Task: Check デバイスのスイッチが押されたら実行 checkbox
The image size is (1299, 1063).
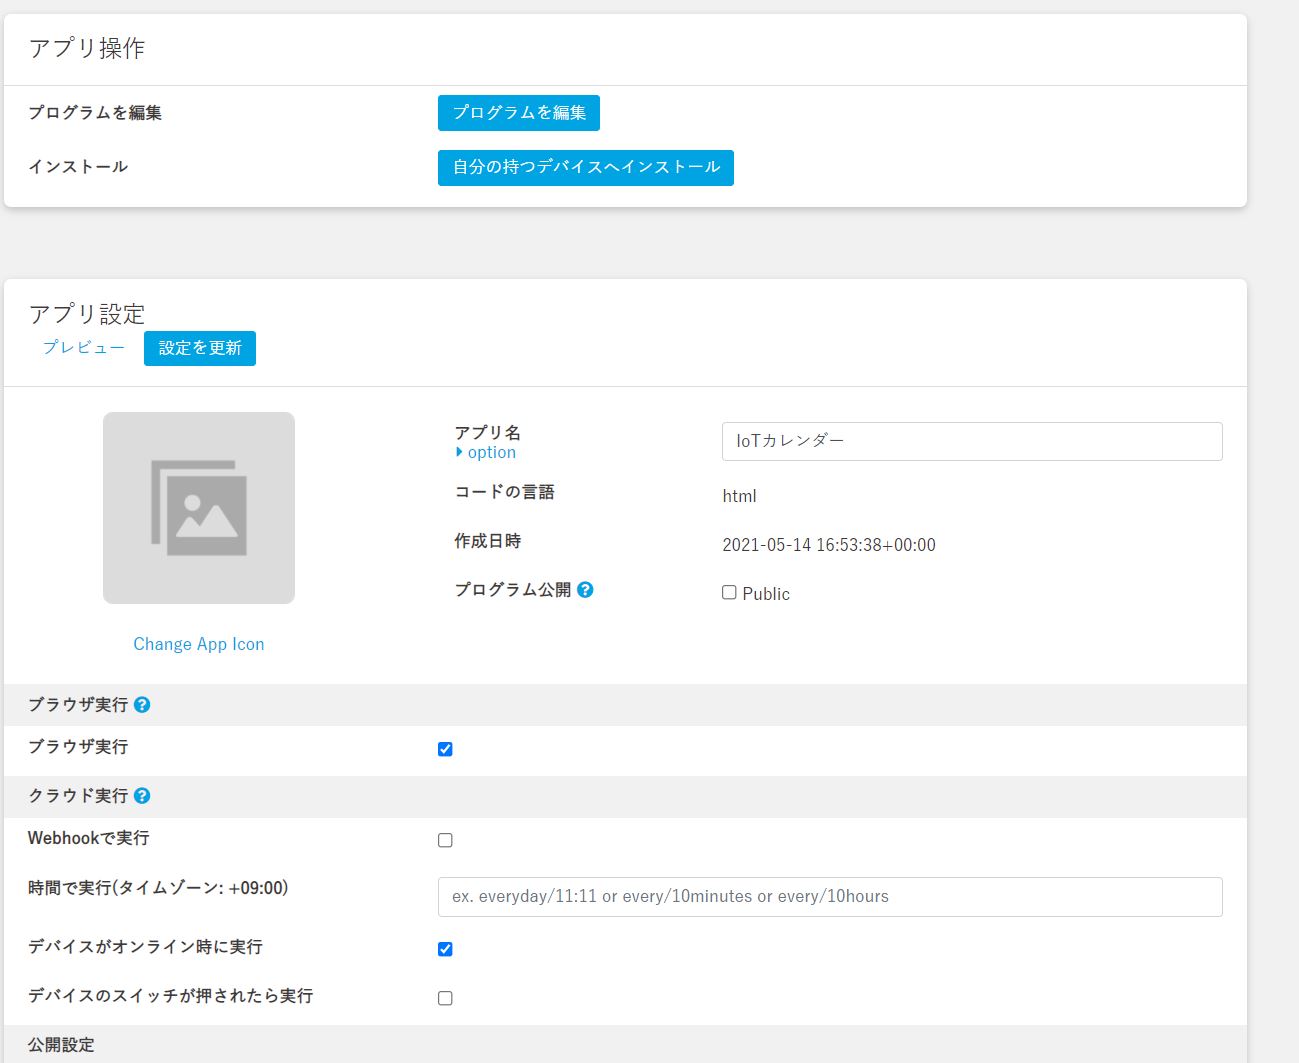Action: click(445, 998)
